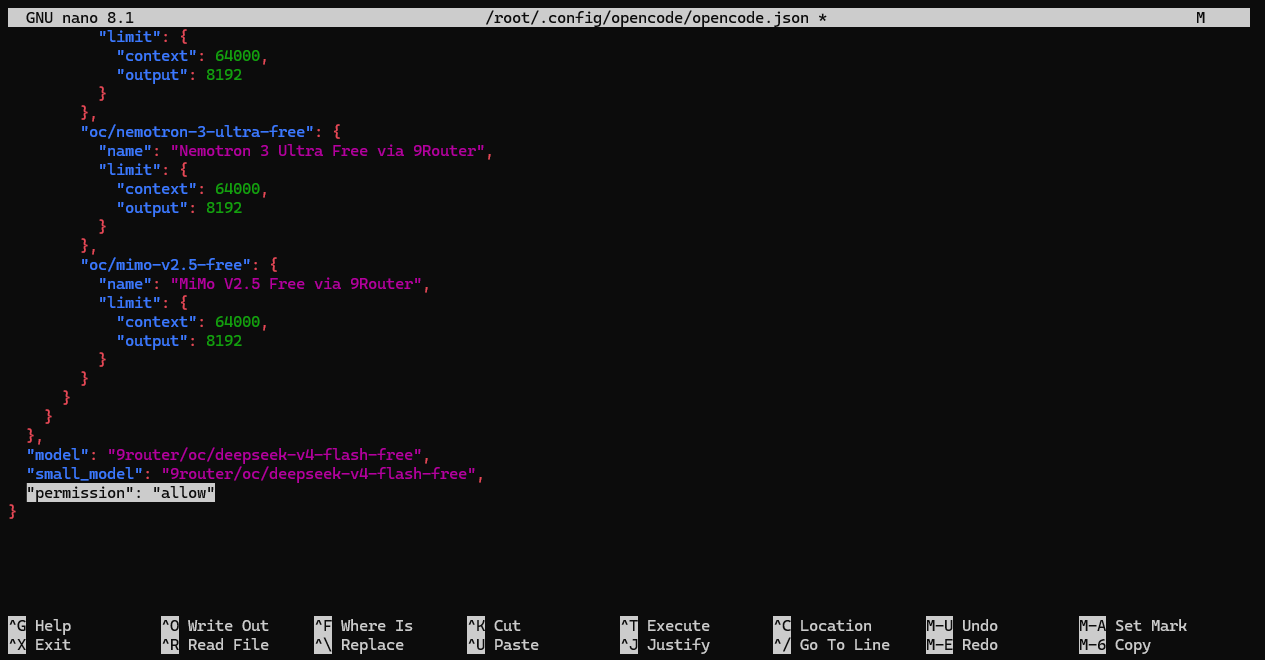Screen dimensions: 1265x660
Task: Click the final closing brace on the last line
Action: point(13,512)
